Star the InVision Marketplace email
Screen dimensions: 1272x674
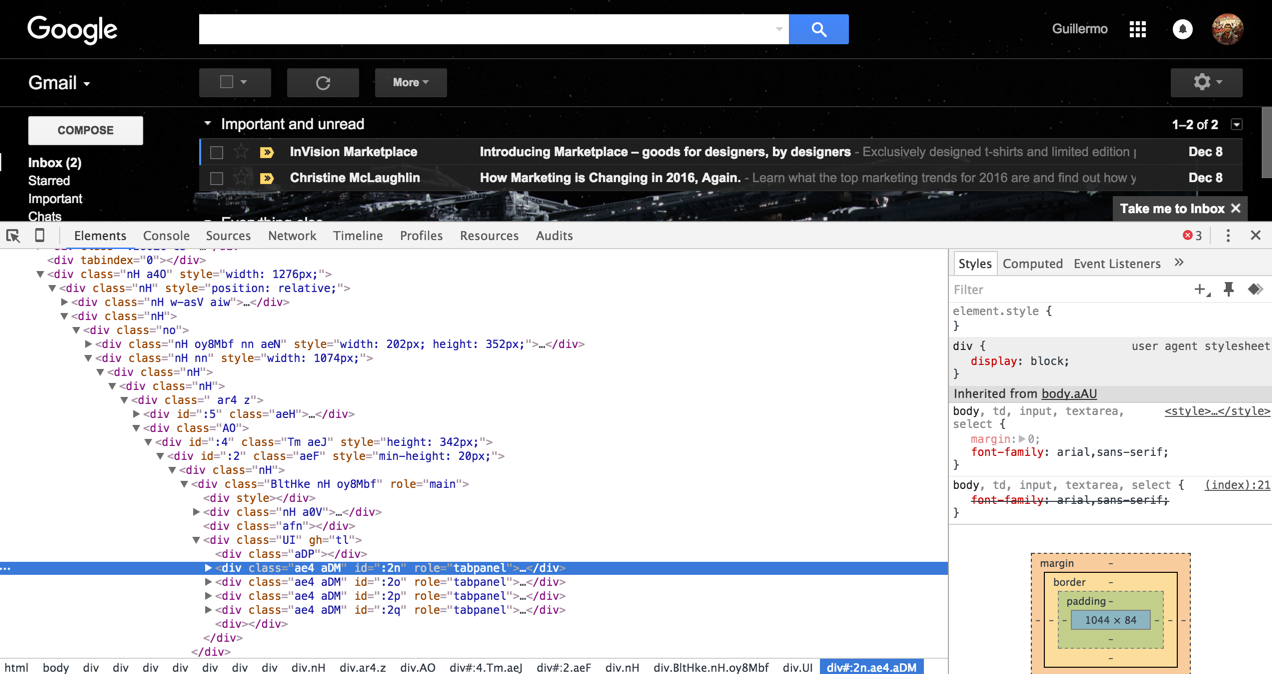point(241,152)
